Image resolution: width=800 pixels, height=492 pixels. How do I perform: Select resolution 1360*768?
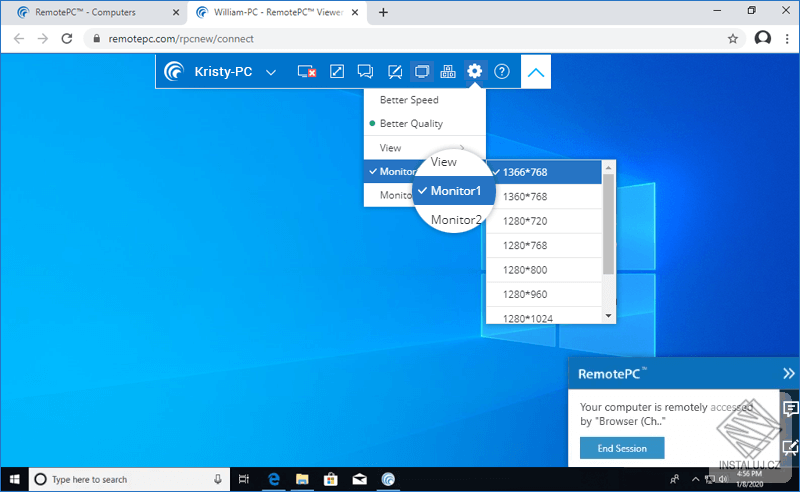coord(544,196)
